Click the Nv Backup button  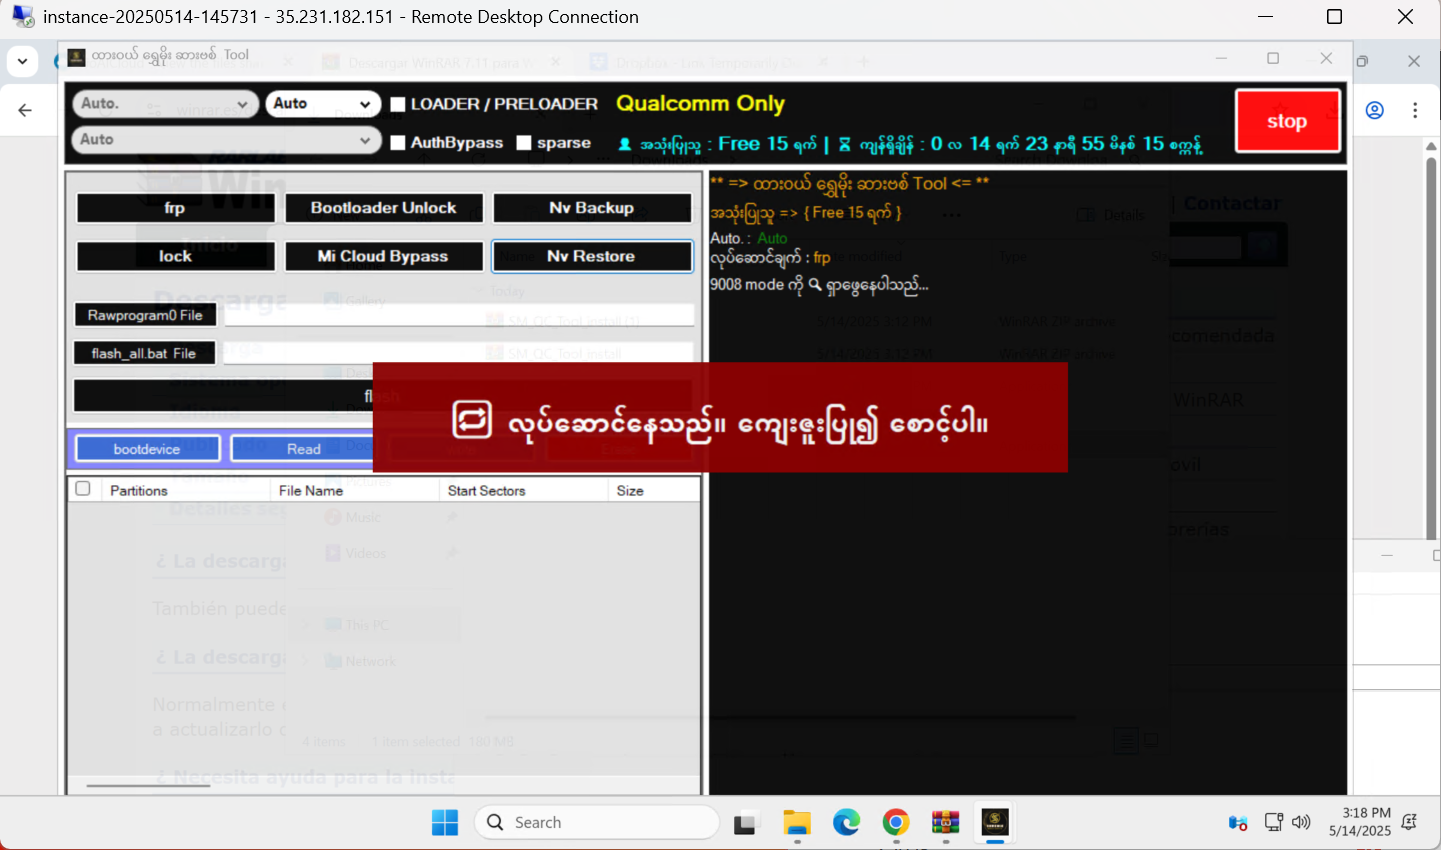(x=592, y=208)
